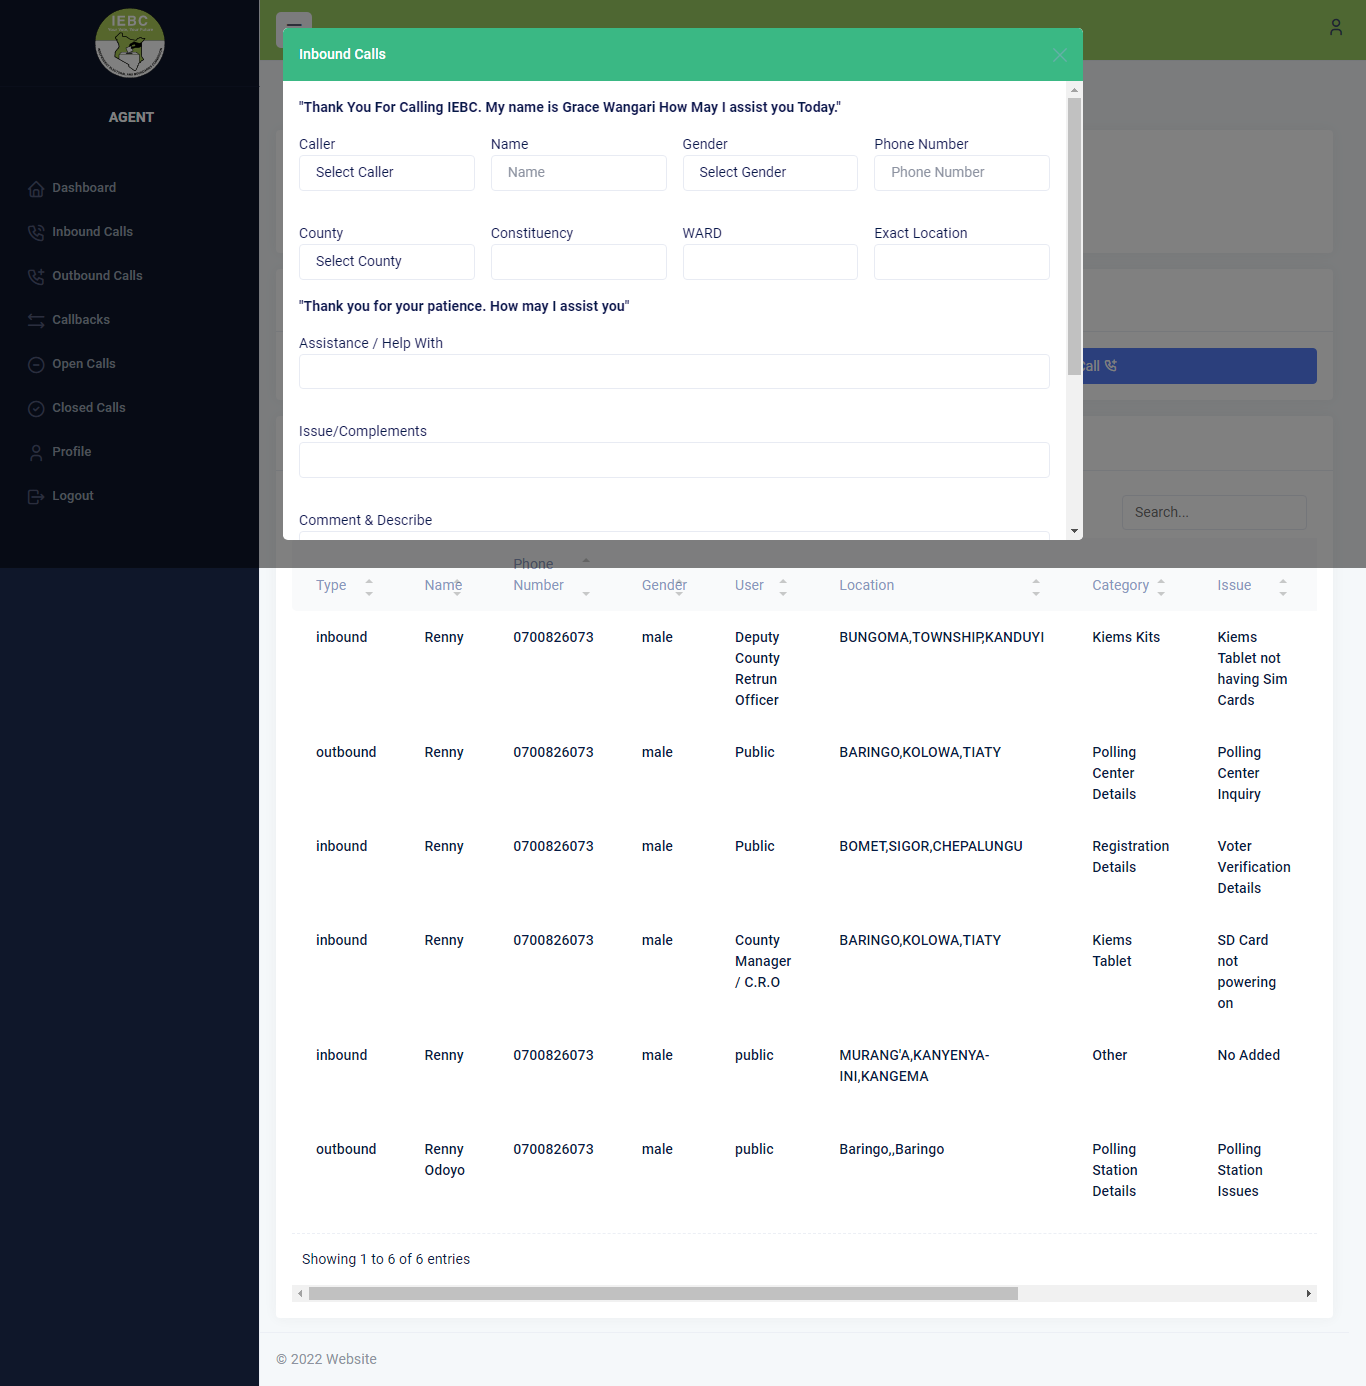Expand the Select County dropdown

386,262
